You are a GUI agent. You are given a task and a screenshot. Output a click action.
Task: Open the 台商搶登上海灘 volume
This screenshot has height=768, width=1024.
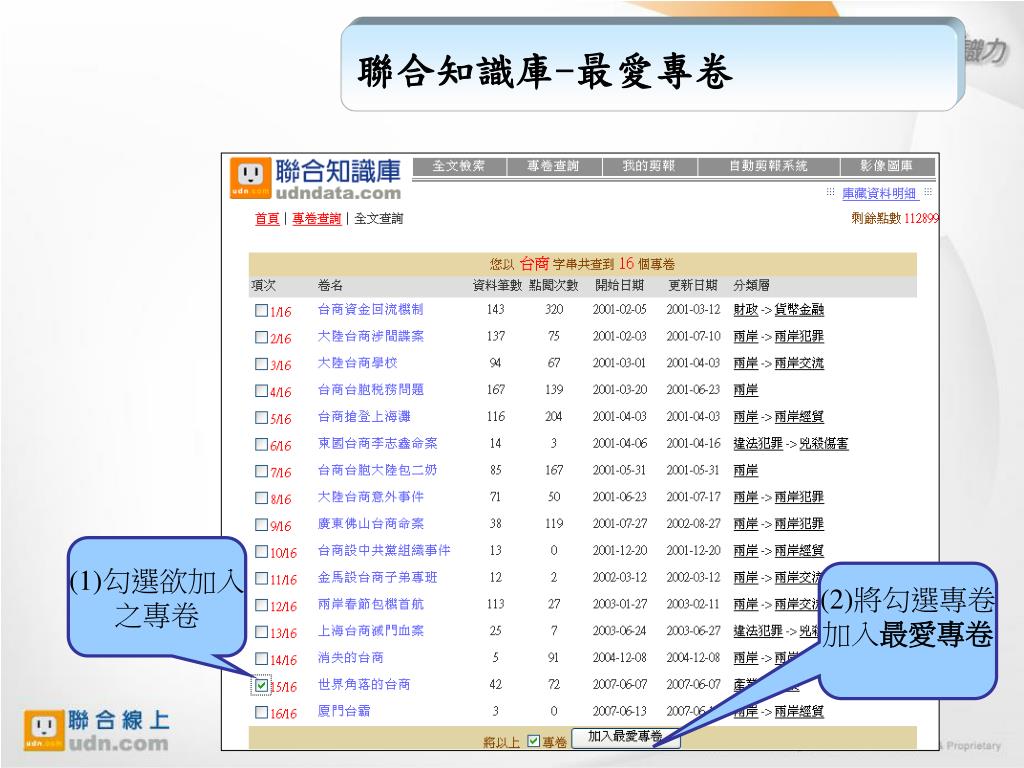364,417
